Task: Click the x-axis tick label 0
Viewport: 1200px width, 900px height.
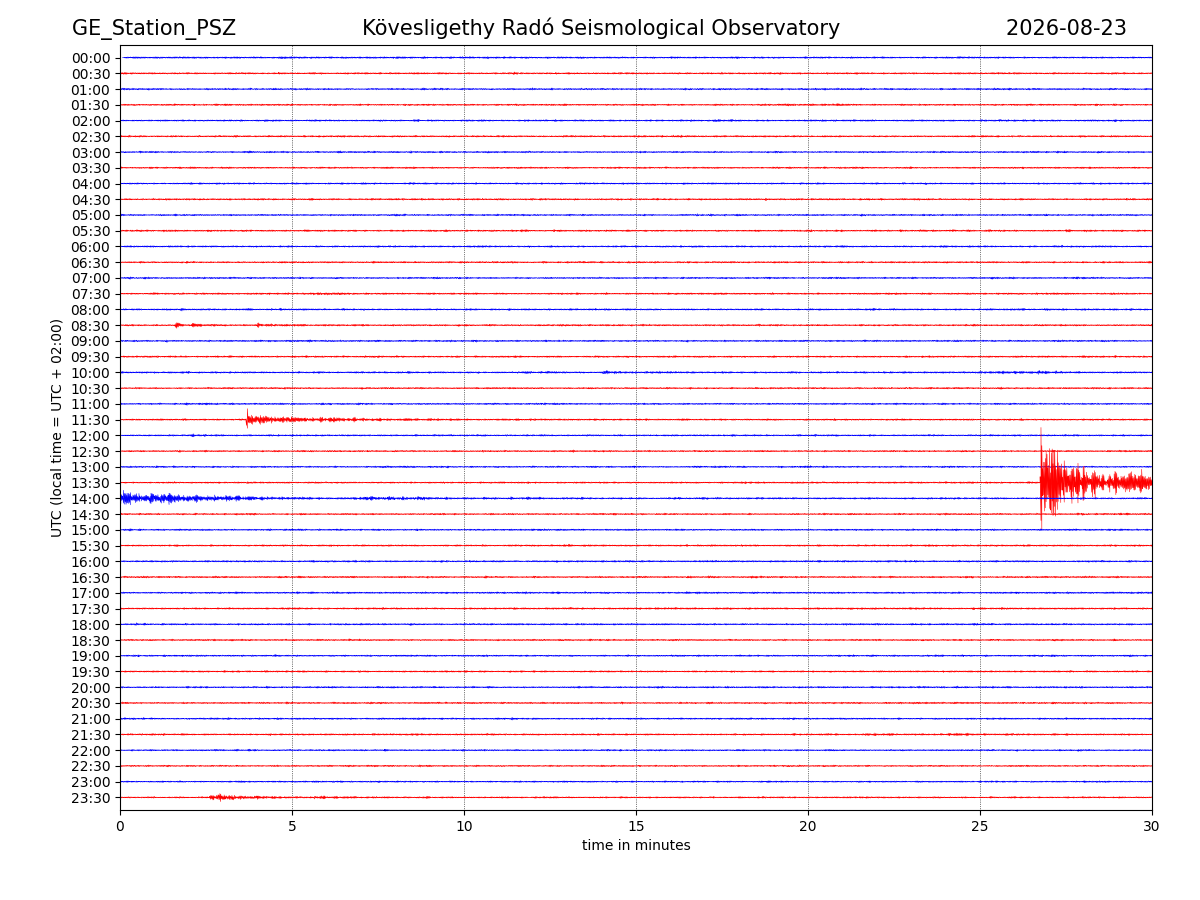Action: coord(120,826)
